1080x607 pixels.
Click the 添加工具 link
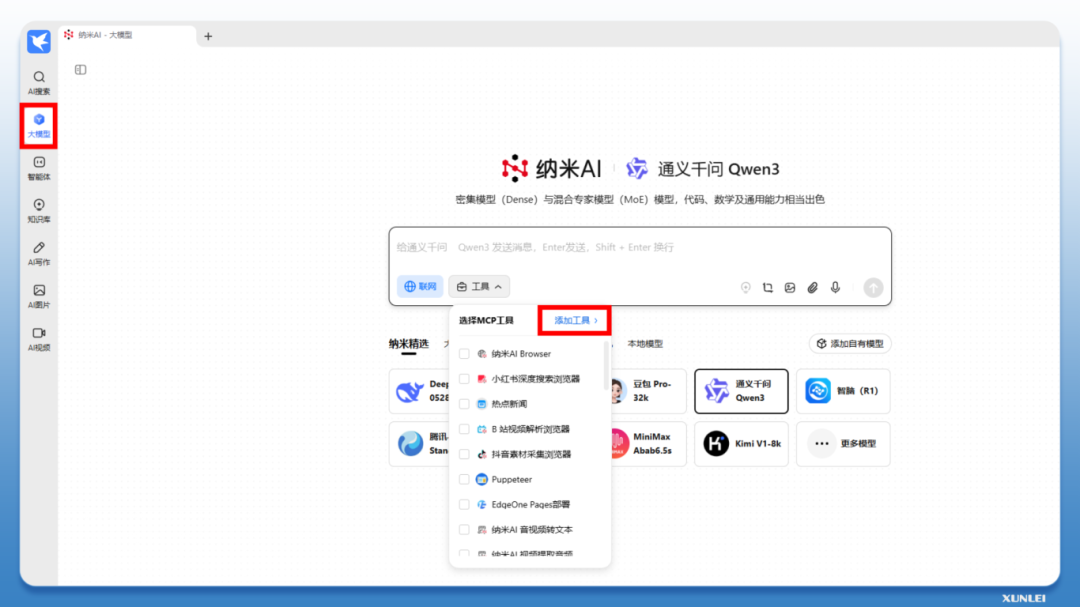576,320
